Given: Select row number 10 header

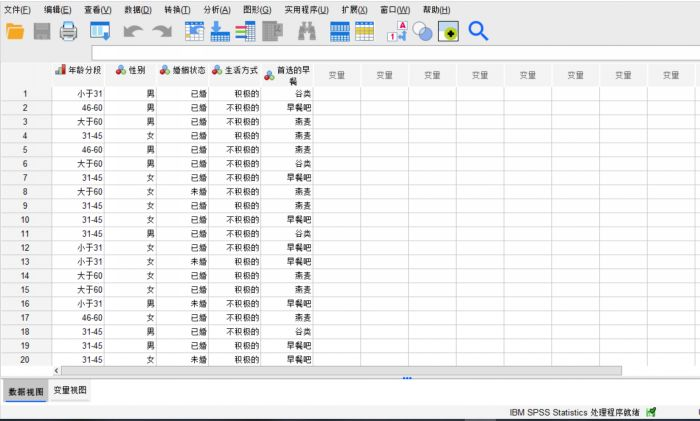Looking at the screenshot, I should tap(25, 220).
